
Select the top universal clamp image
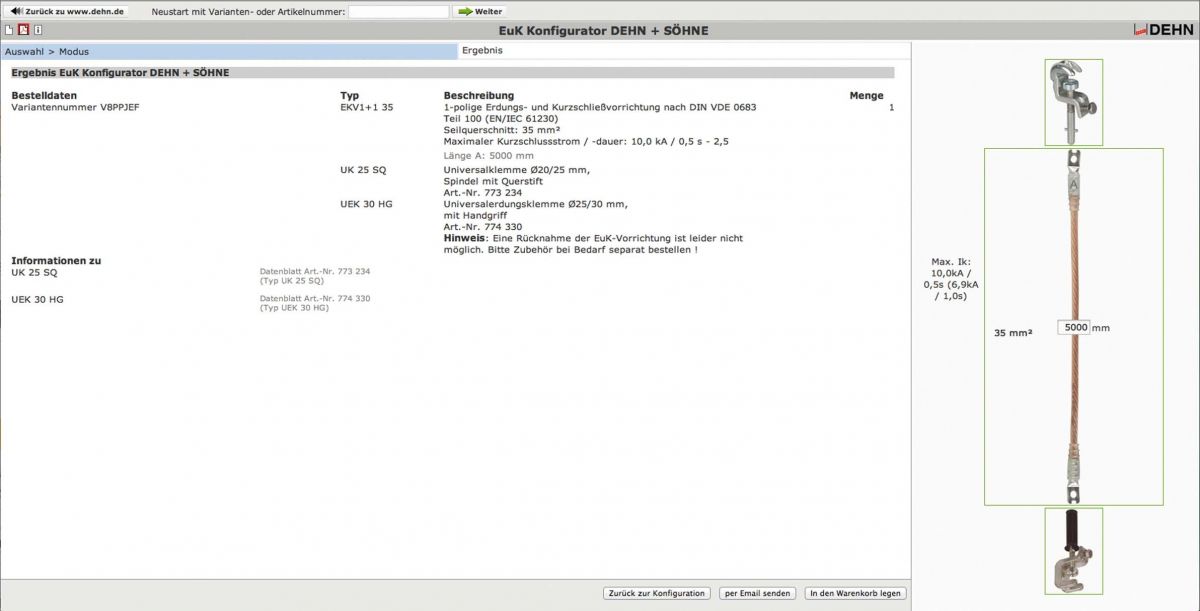1073,102
